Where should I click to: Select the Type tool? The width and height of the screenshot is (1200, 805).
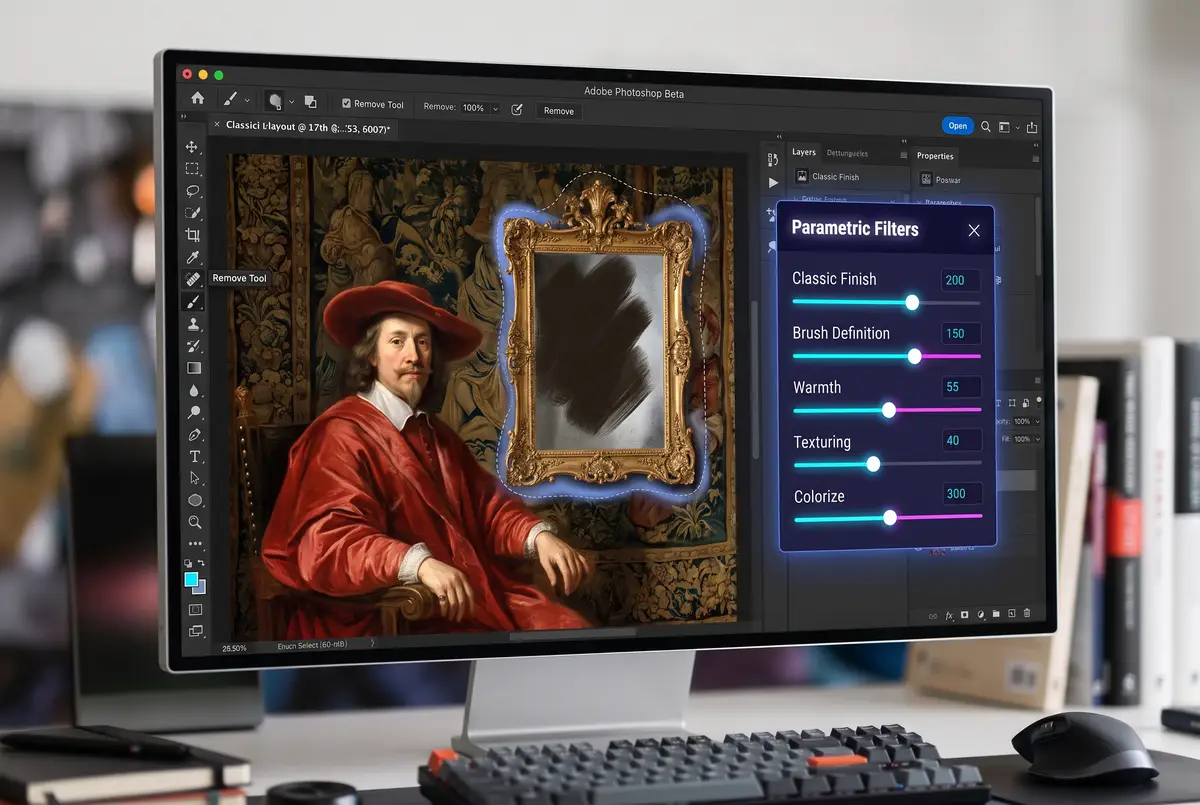click(195, 456)
